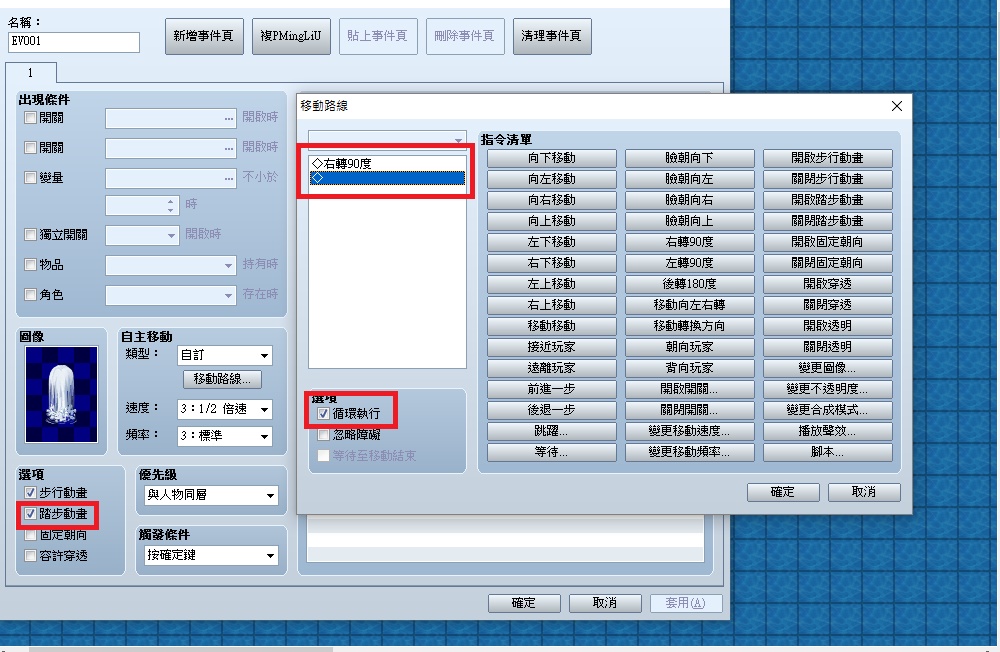Add the 臉朝向上 command
This screenshot has height=652, width=1000.
pyautogui.click(x=689, y=221)
